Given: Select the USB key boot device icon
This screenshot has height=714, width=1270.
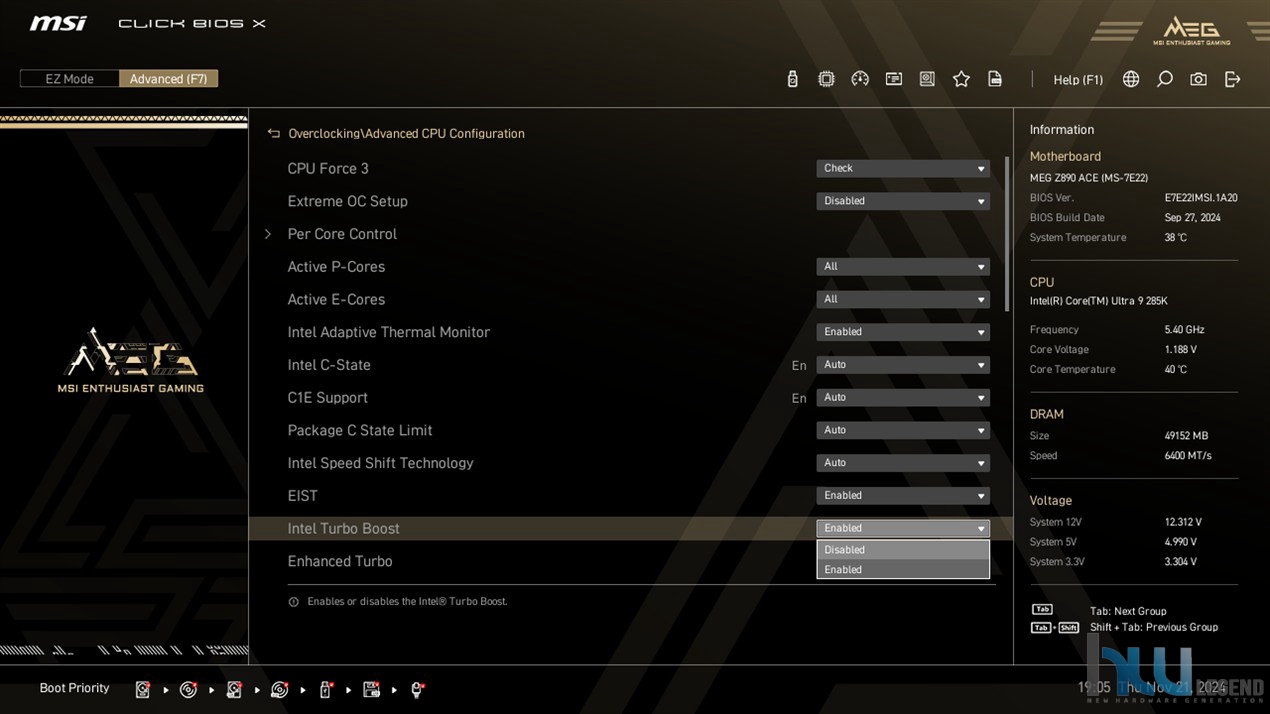Looking at the screenshot, I should pyautogui.click(x=325, y=689).
